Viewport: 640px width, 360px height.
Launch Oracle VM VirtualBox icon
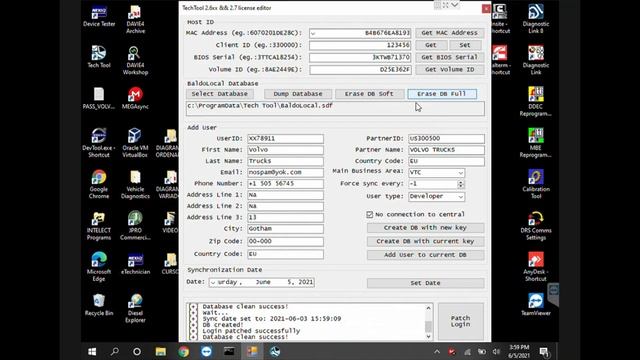[x=135, y=143]
